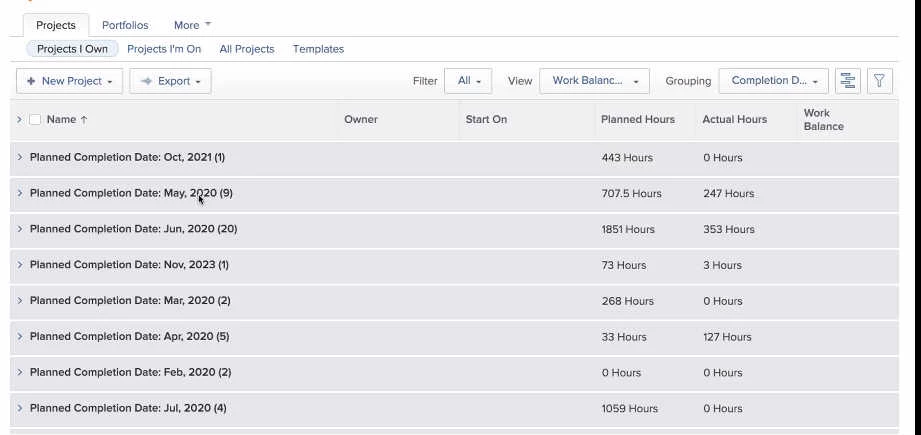Sort by the Name column header
Image resolution: width=921 pixels, height=435 pixels.
click(x=67, y=120)
